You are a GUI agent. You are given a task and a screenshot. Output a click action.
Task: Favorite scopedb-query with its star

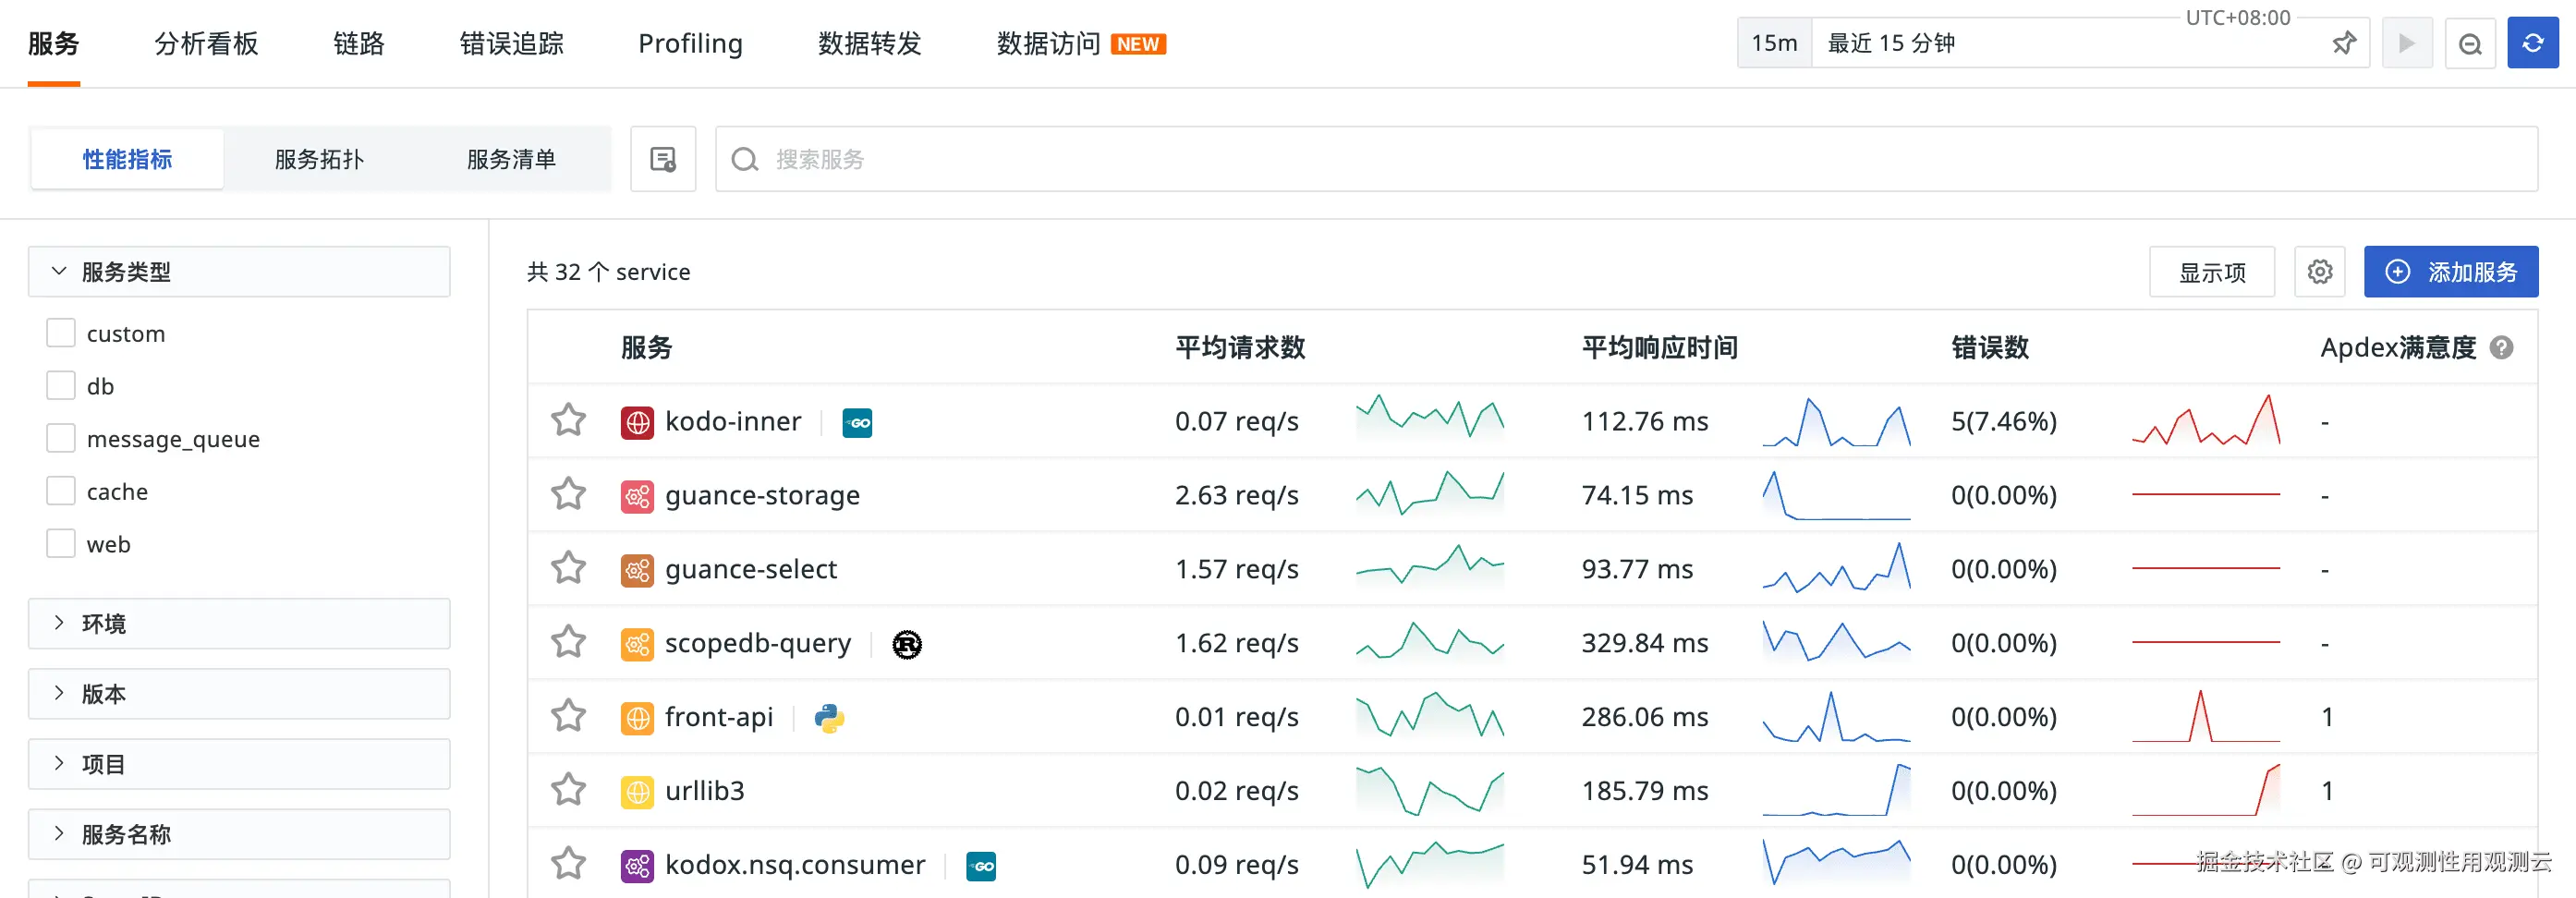tap(568, 643)
